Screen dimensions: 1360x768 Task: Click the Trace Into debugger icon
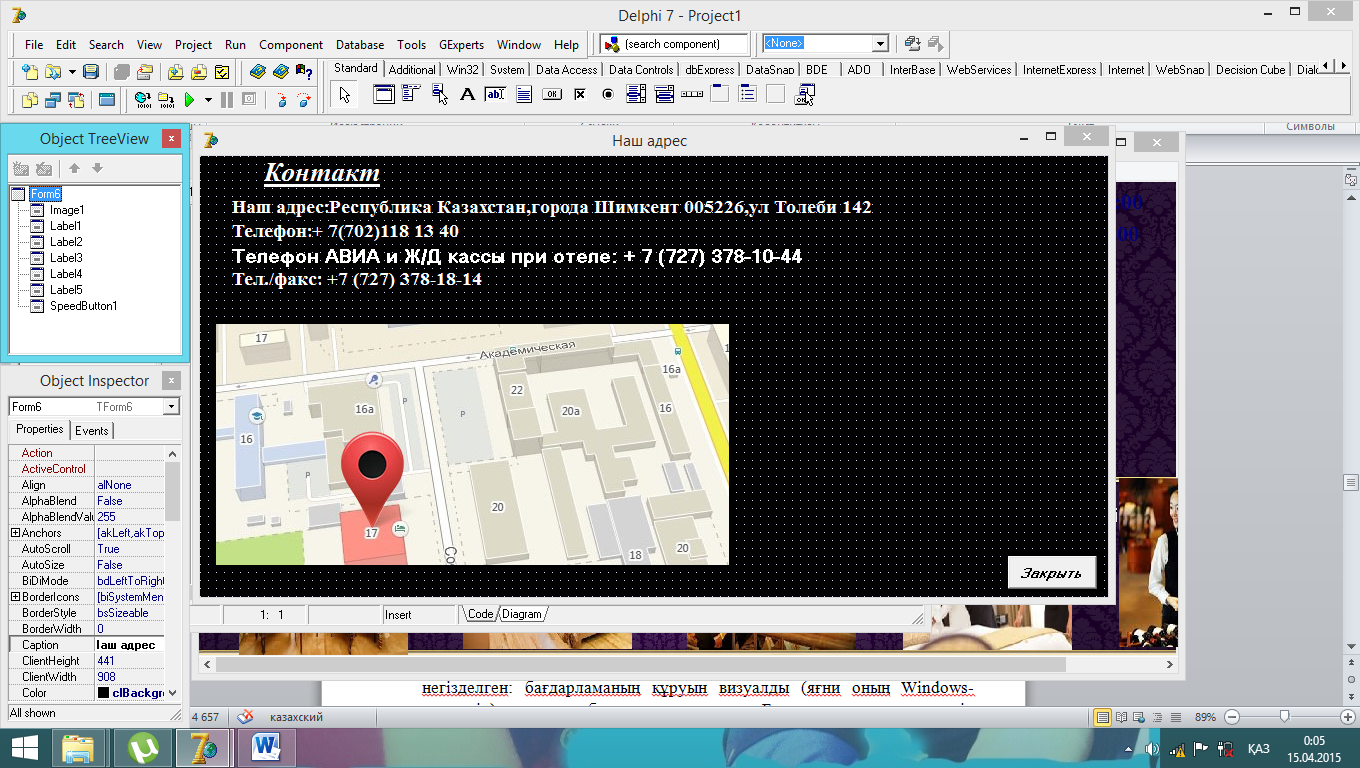281,100
